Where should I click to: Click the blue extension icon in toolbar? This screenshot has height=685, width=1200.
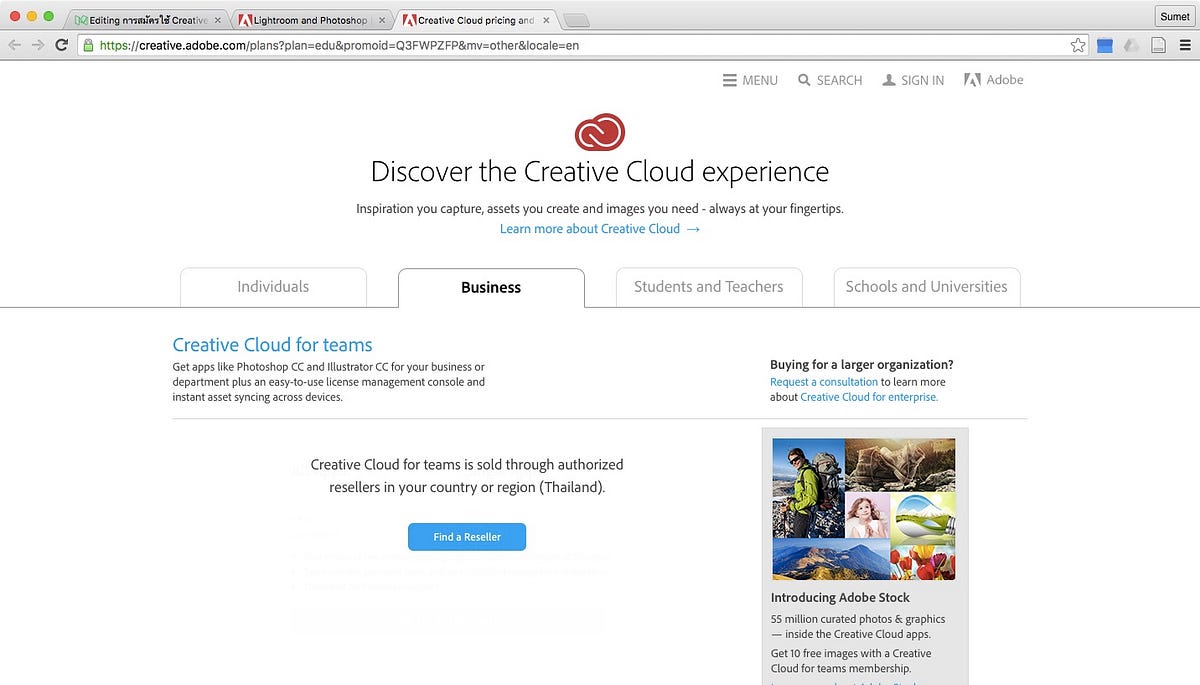coord(1105,45)
